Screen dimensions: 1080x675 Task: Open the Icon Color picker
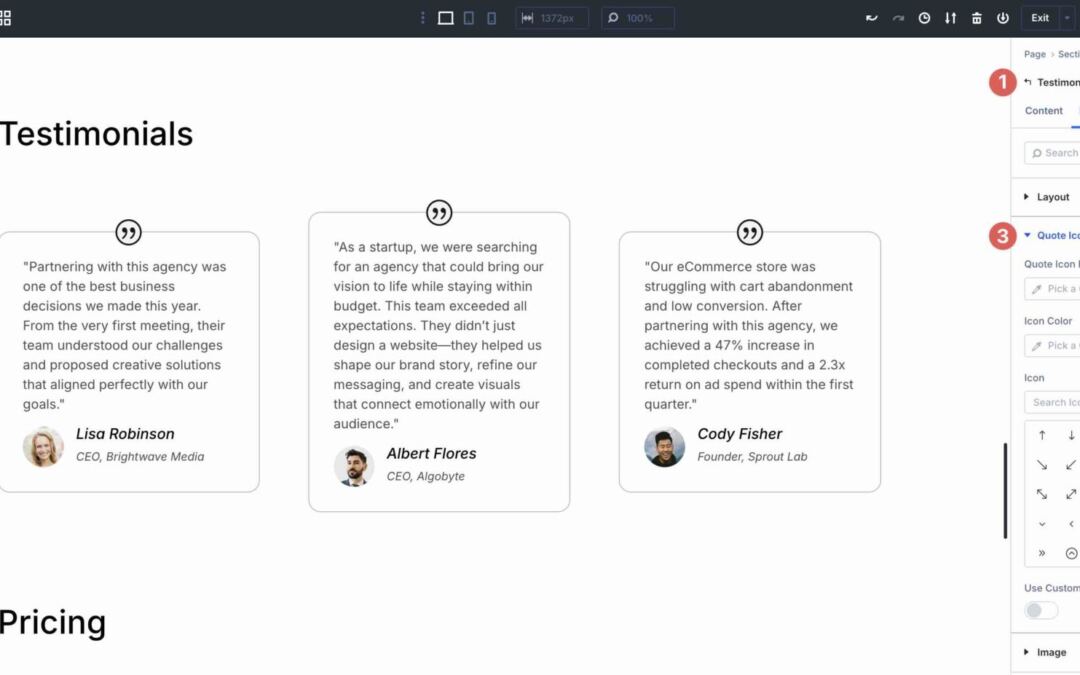coord(1055,346)
